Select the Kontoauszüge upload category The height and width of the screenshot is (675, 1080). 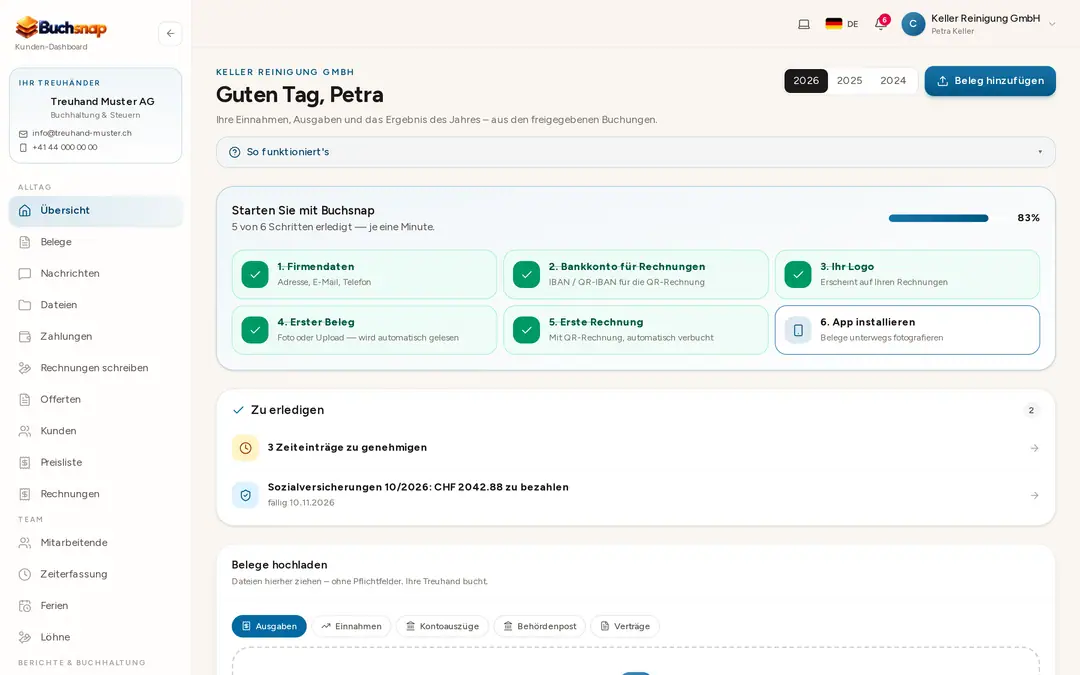(442, 626)
